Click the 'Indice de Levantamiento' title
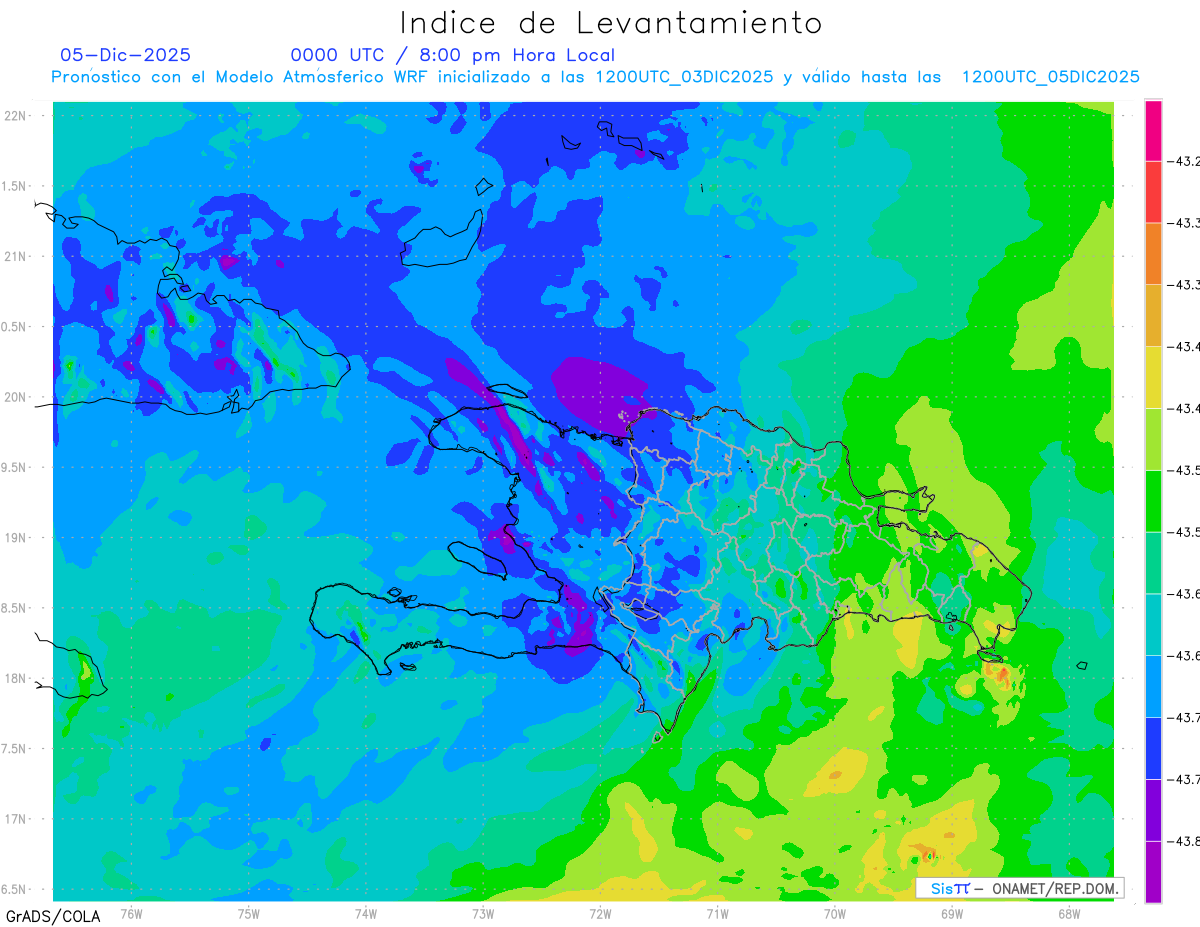Image resolution: width=1200 pixels, height=927 pixels. [x=610, y=23]
